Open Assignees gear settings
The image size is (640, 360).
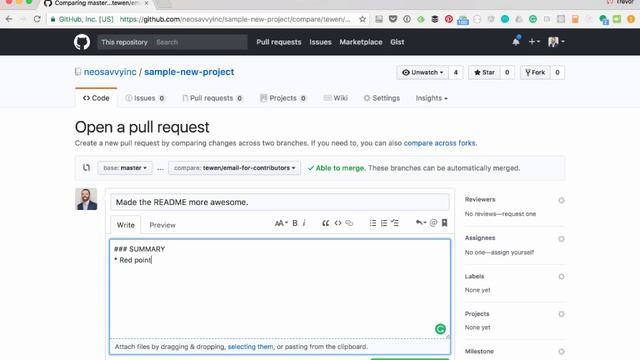coord(561,239)
